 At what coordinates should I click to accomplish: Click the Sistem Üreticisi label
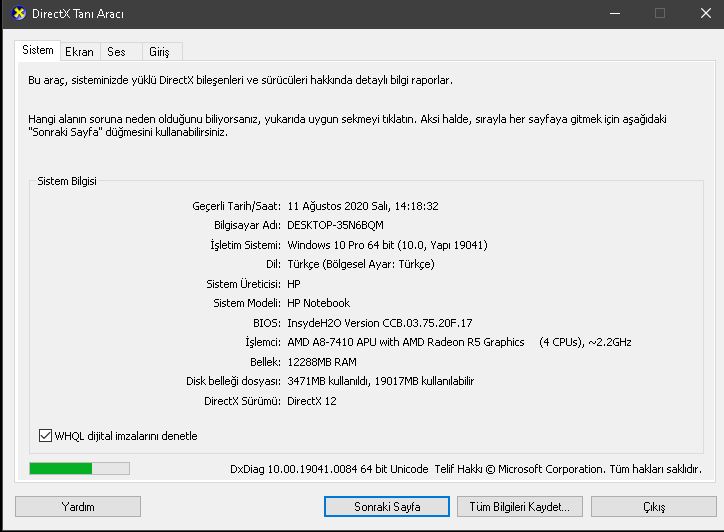(243, 284)
